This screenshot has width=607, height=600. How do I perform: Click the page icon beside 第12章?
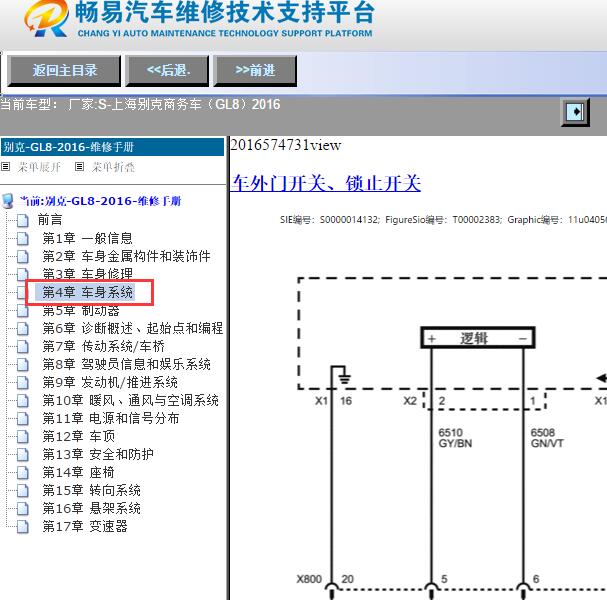point(23,436)
